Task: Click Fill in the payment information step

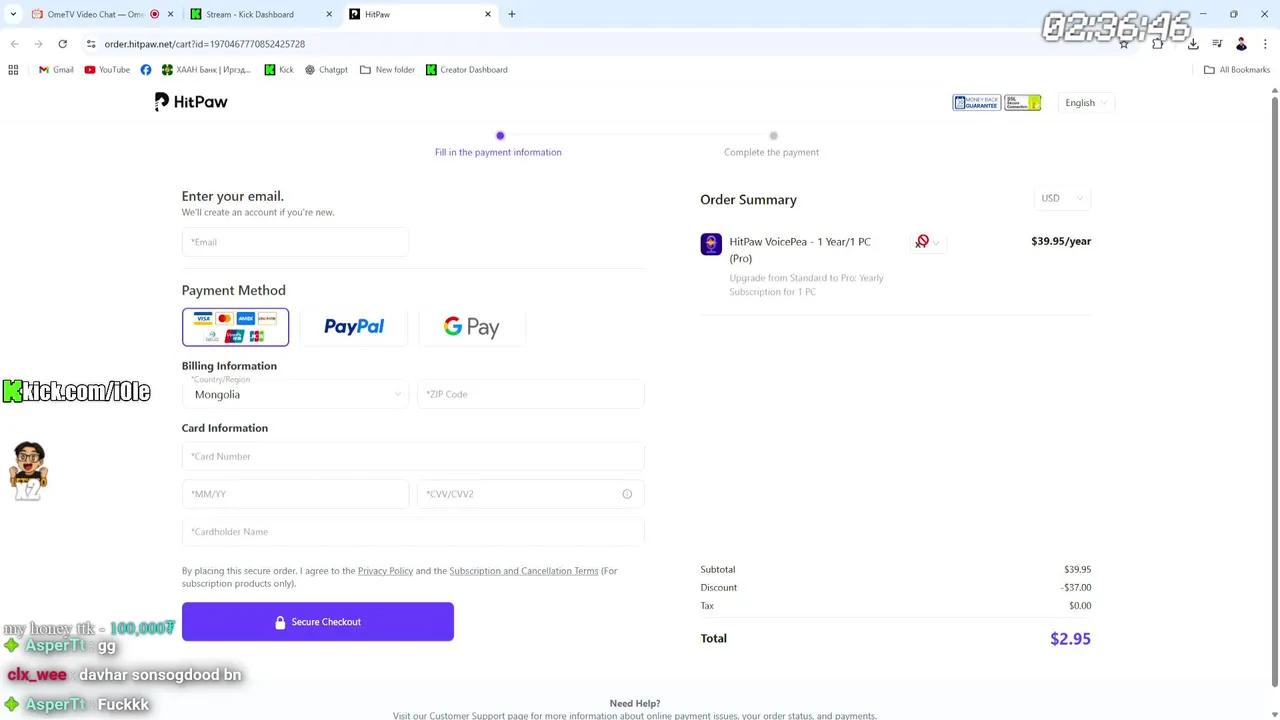Action: [498, 152]
